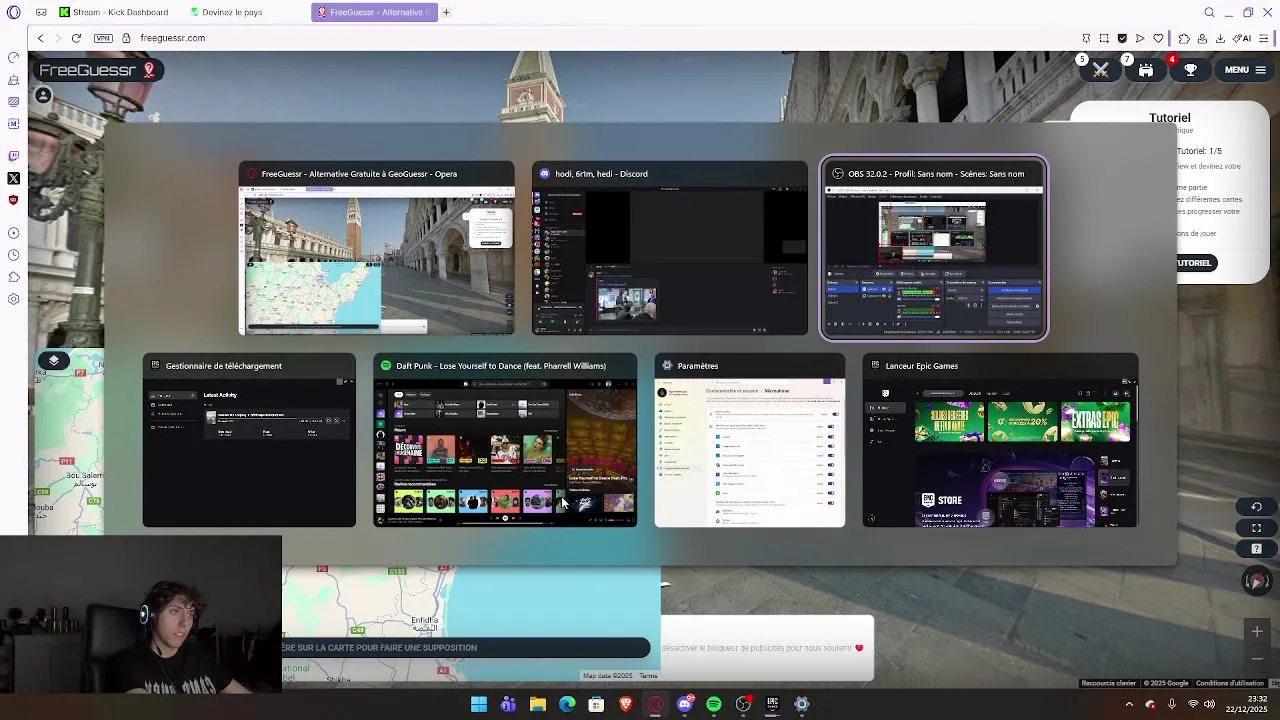Reload the page with the refresh icon
Screen dimensions: 1280x720
pyautogui.click(x=76, y=38)
